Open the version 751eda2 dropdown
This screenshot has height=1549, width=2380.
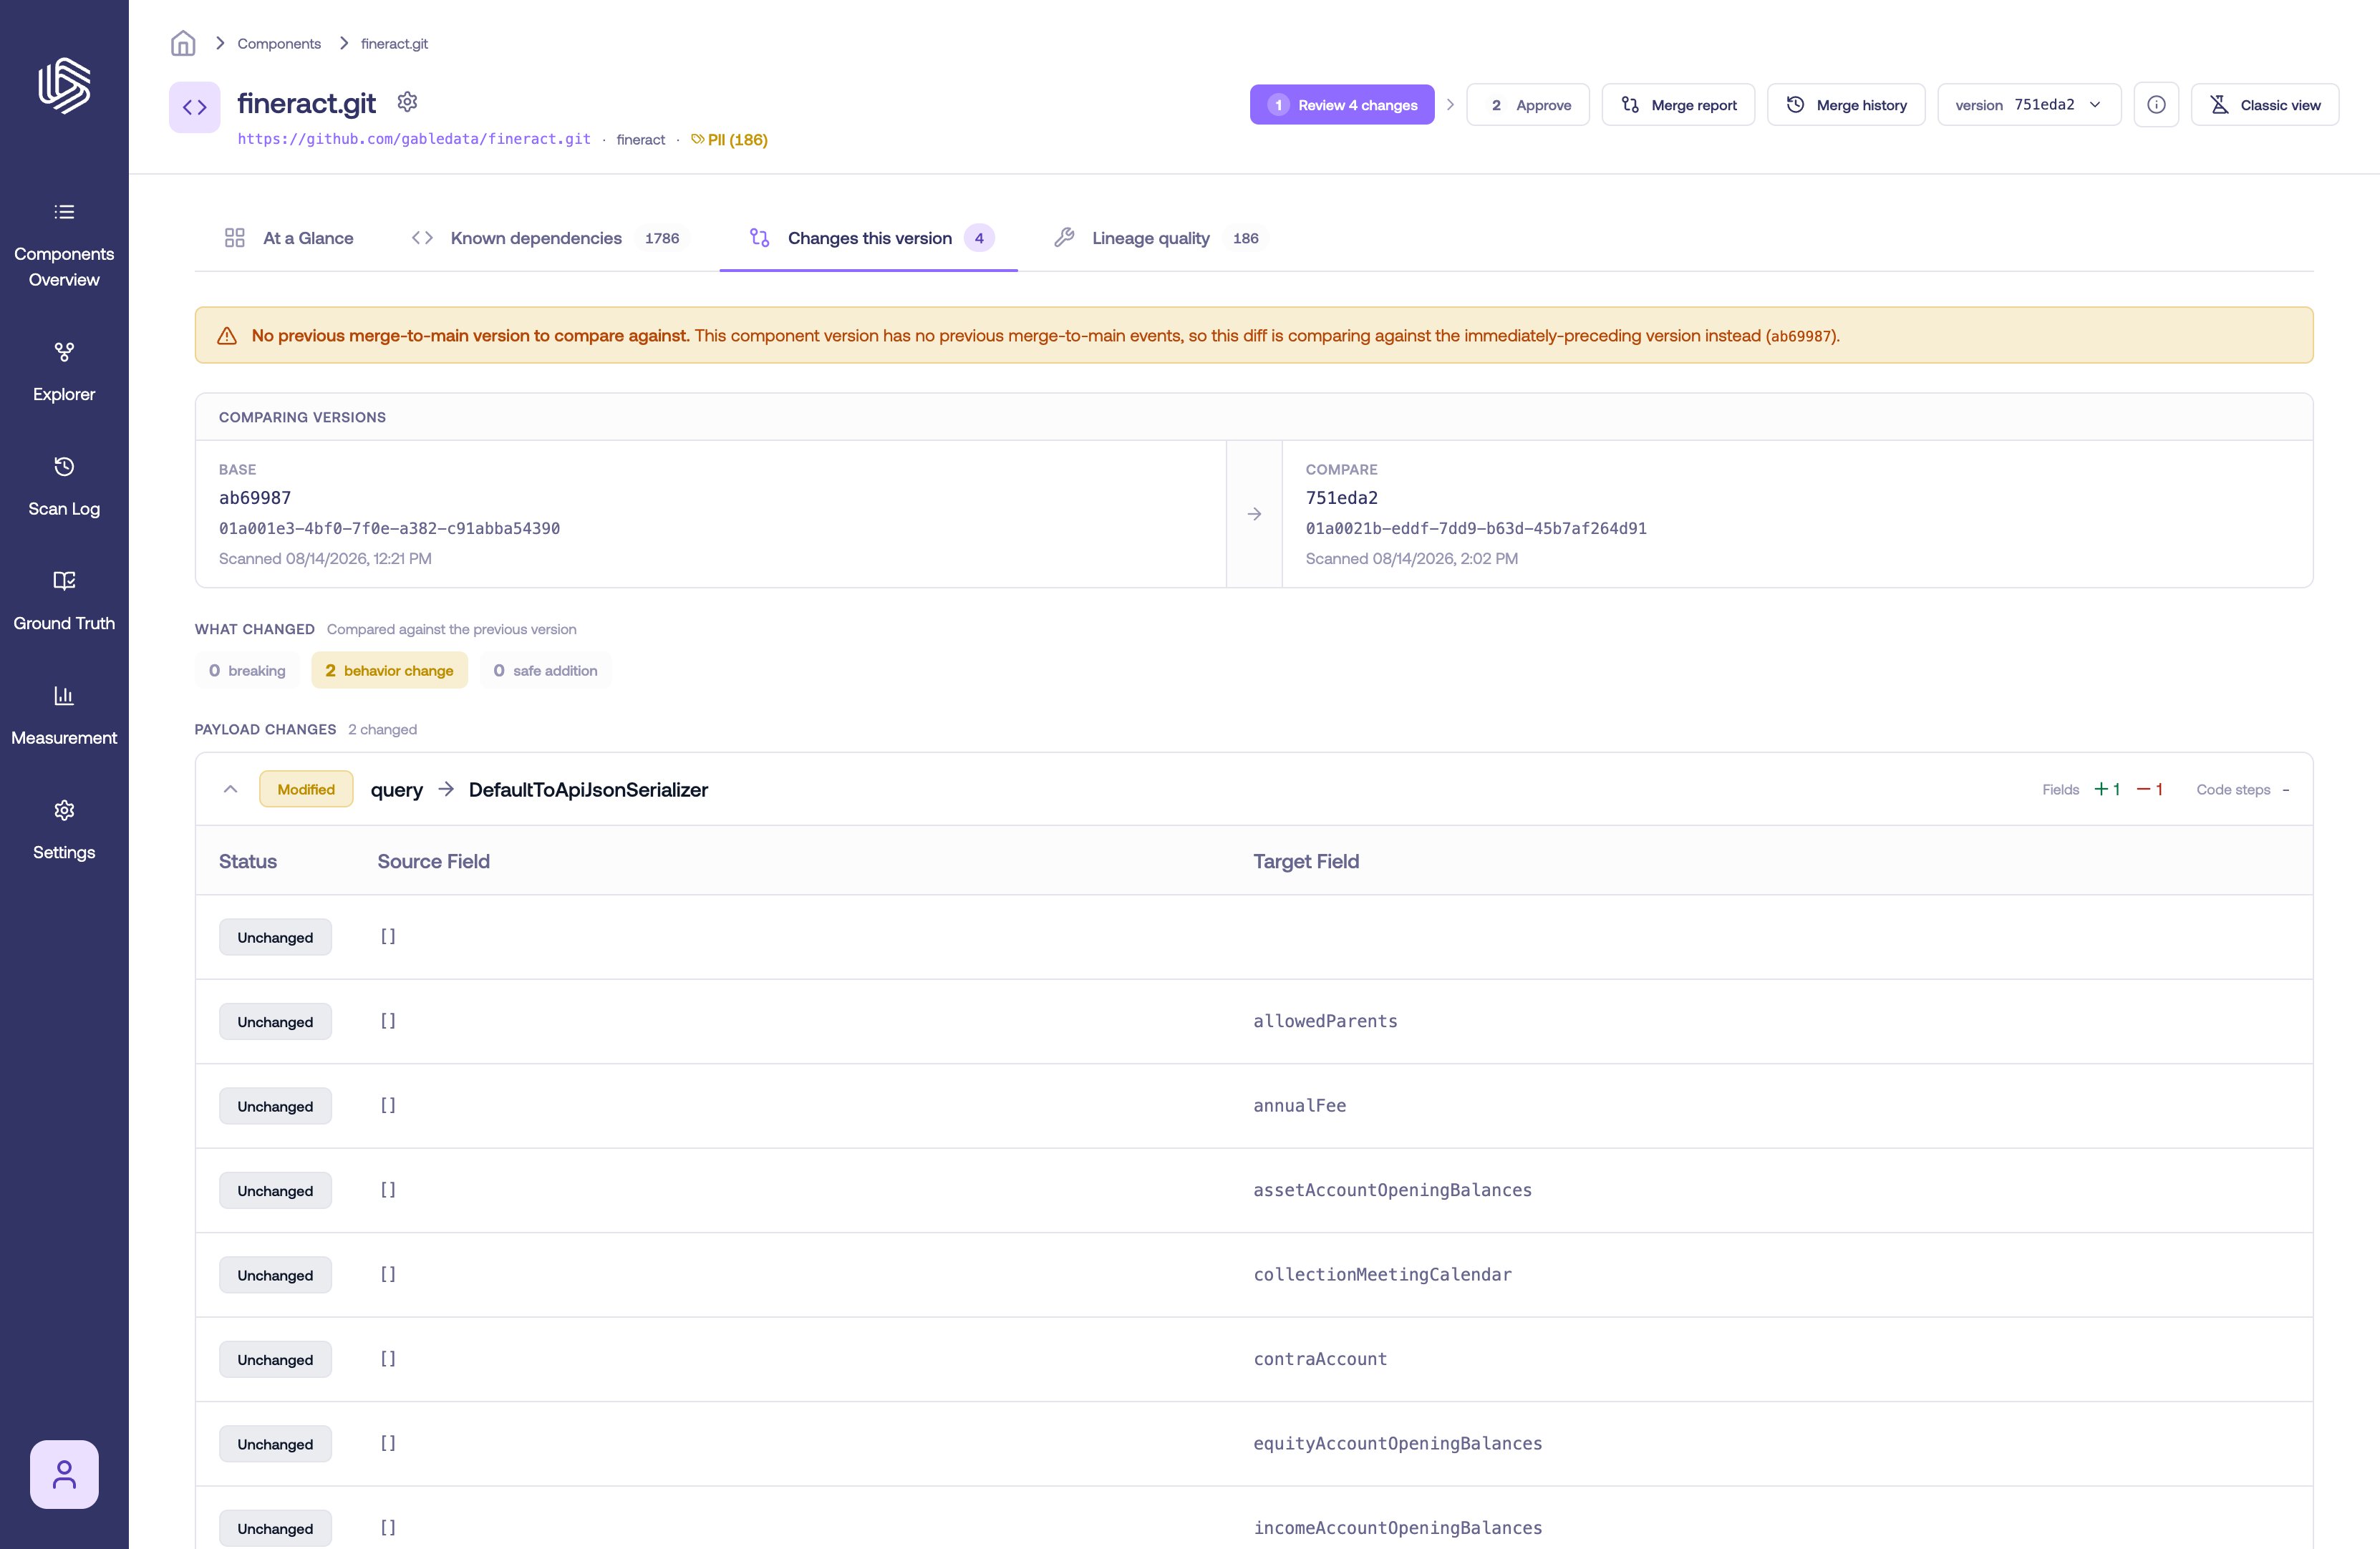pyautogui.click(x=2029, y=105)
